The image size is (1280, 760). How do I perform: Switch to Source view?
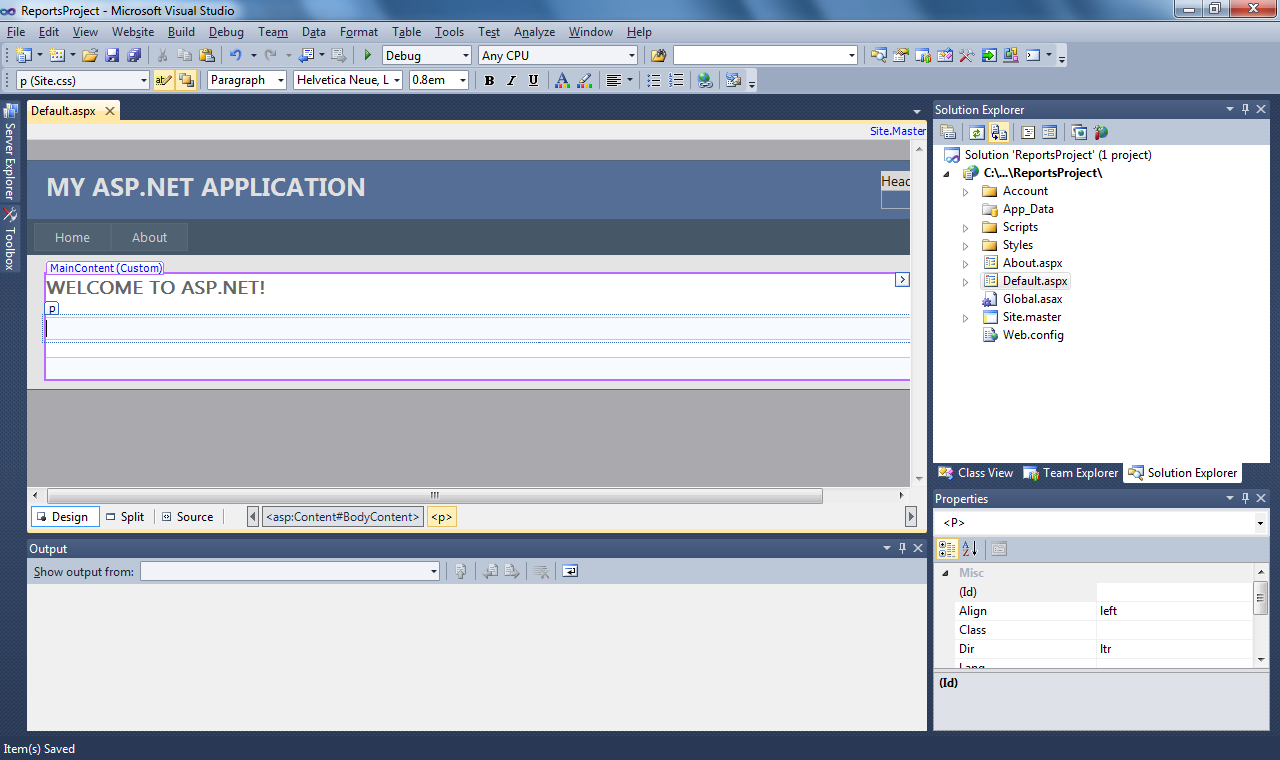[187, 517]
